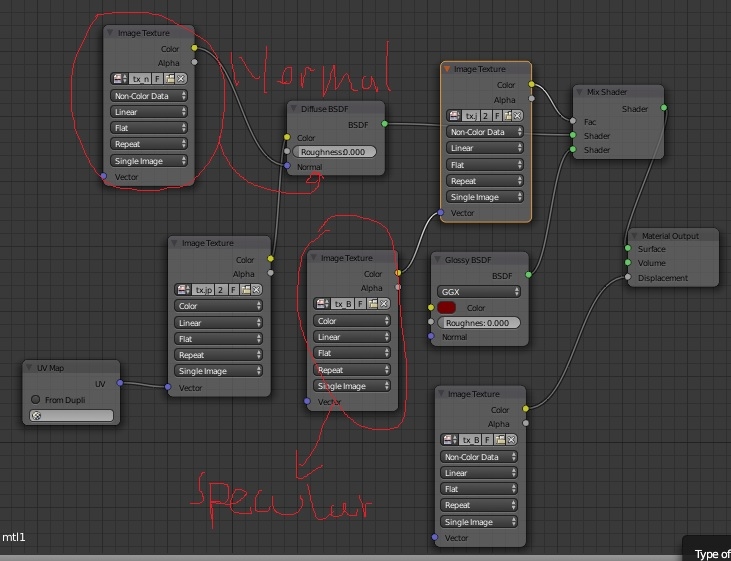Open Repeat extension dropdown in selected tx.j node
The height and width of the screenshot is (561, 731).
(x=485, y=181)
